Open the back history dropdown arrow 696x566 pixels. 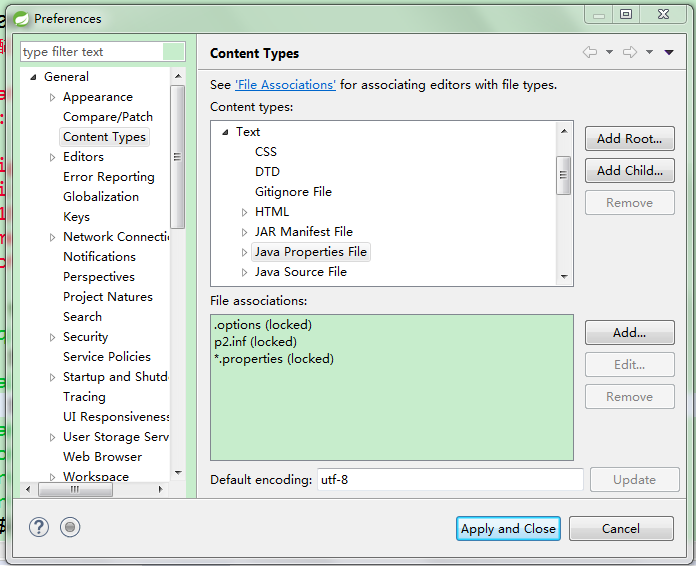(x=609, y=52)
